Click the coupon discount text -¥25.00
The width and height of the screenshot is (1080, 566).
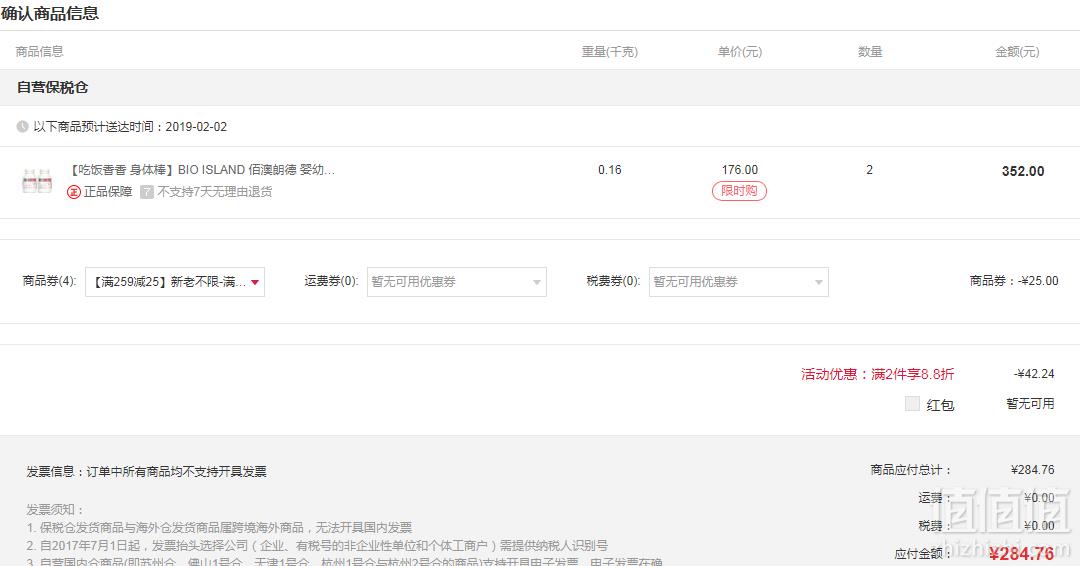tap(1038, 281)
